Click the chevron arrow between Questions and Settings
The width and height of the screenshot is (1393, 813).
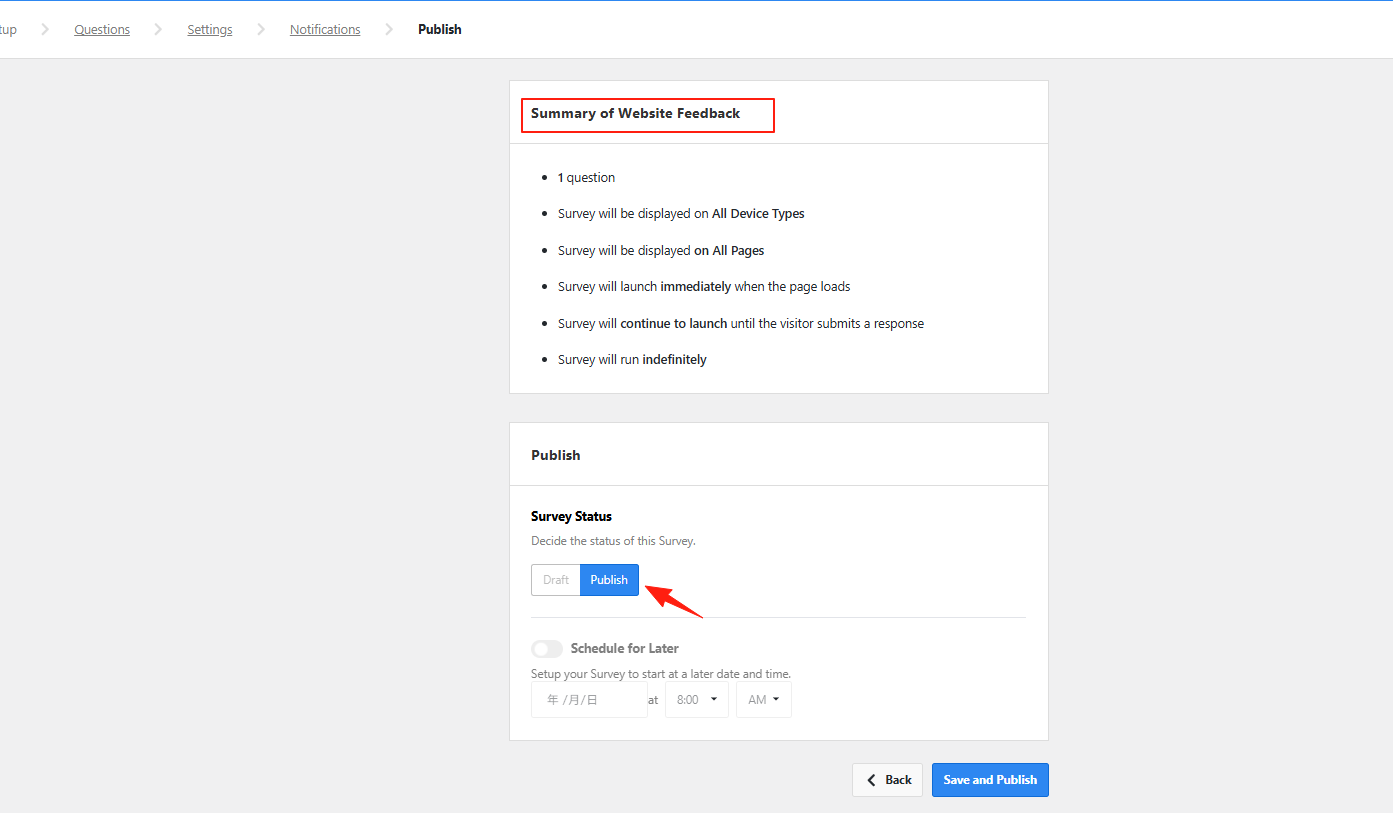[158, 30]
